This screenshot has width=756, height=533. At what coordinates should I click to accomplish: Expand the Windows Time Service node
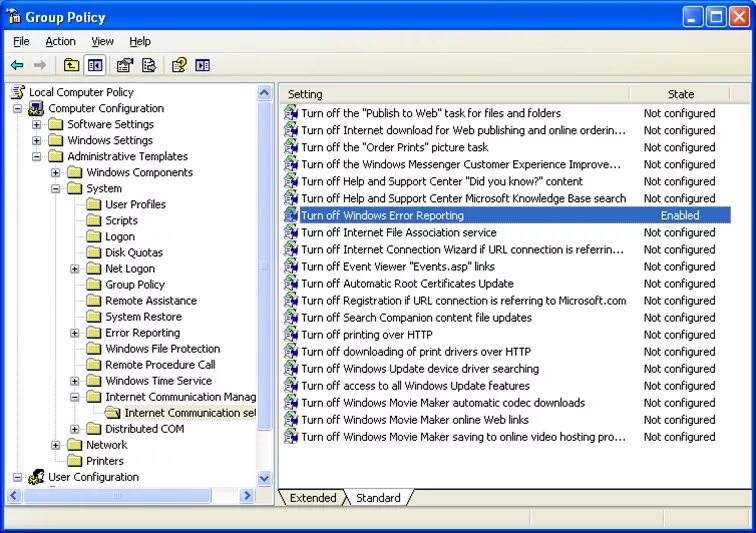point(75,381)
